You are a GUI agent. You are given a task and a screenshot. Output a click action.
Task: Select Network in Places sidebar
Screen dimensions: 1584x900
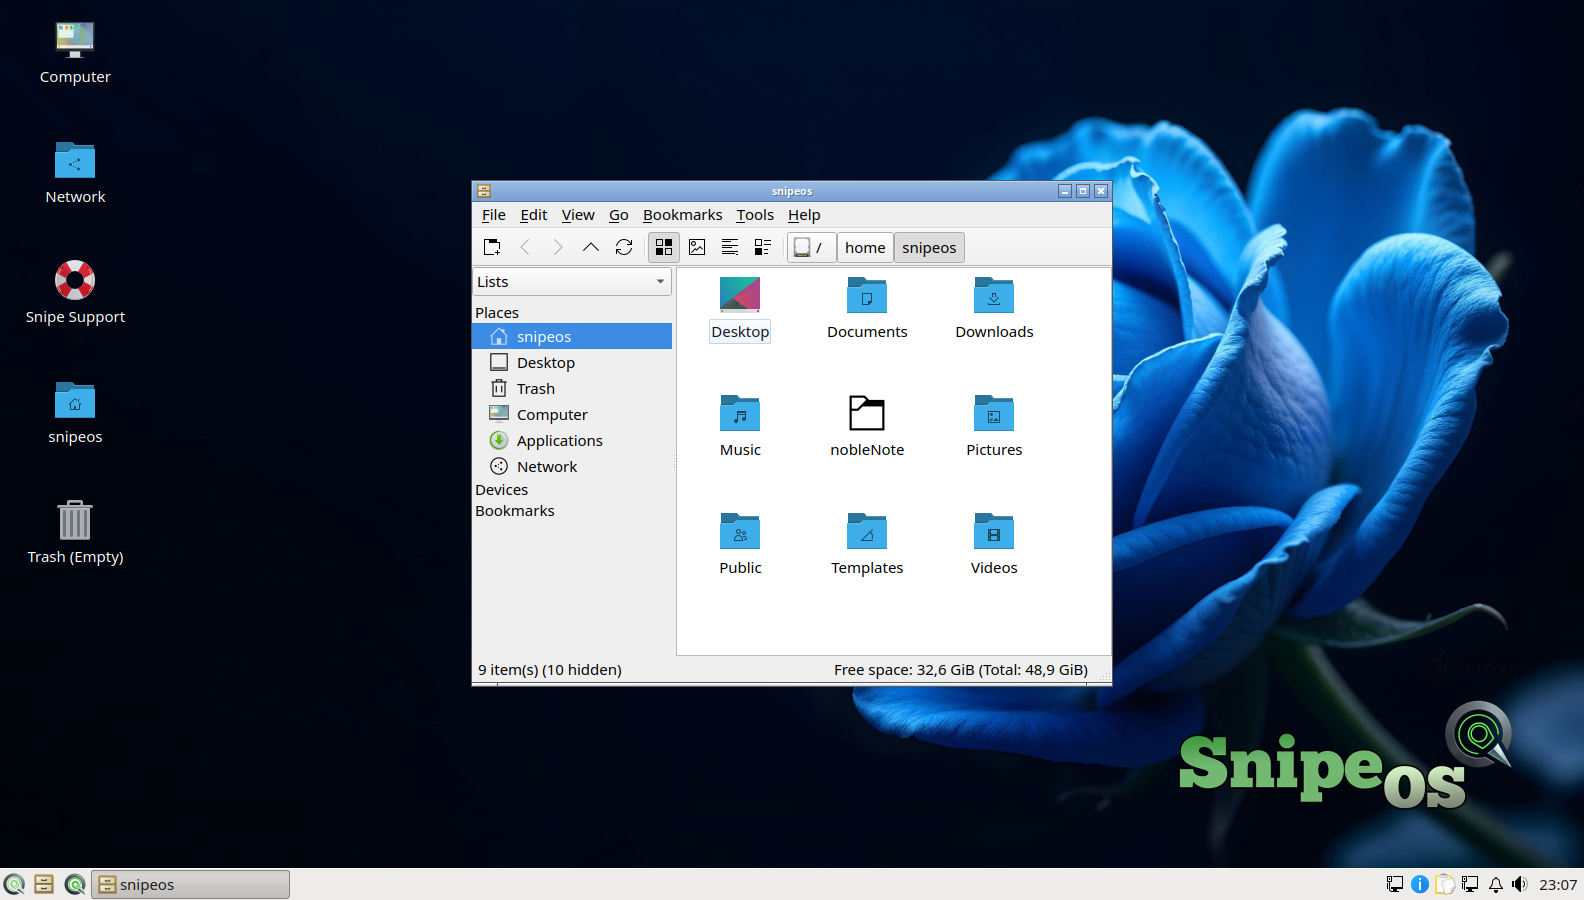coord(572,467)
